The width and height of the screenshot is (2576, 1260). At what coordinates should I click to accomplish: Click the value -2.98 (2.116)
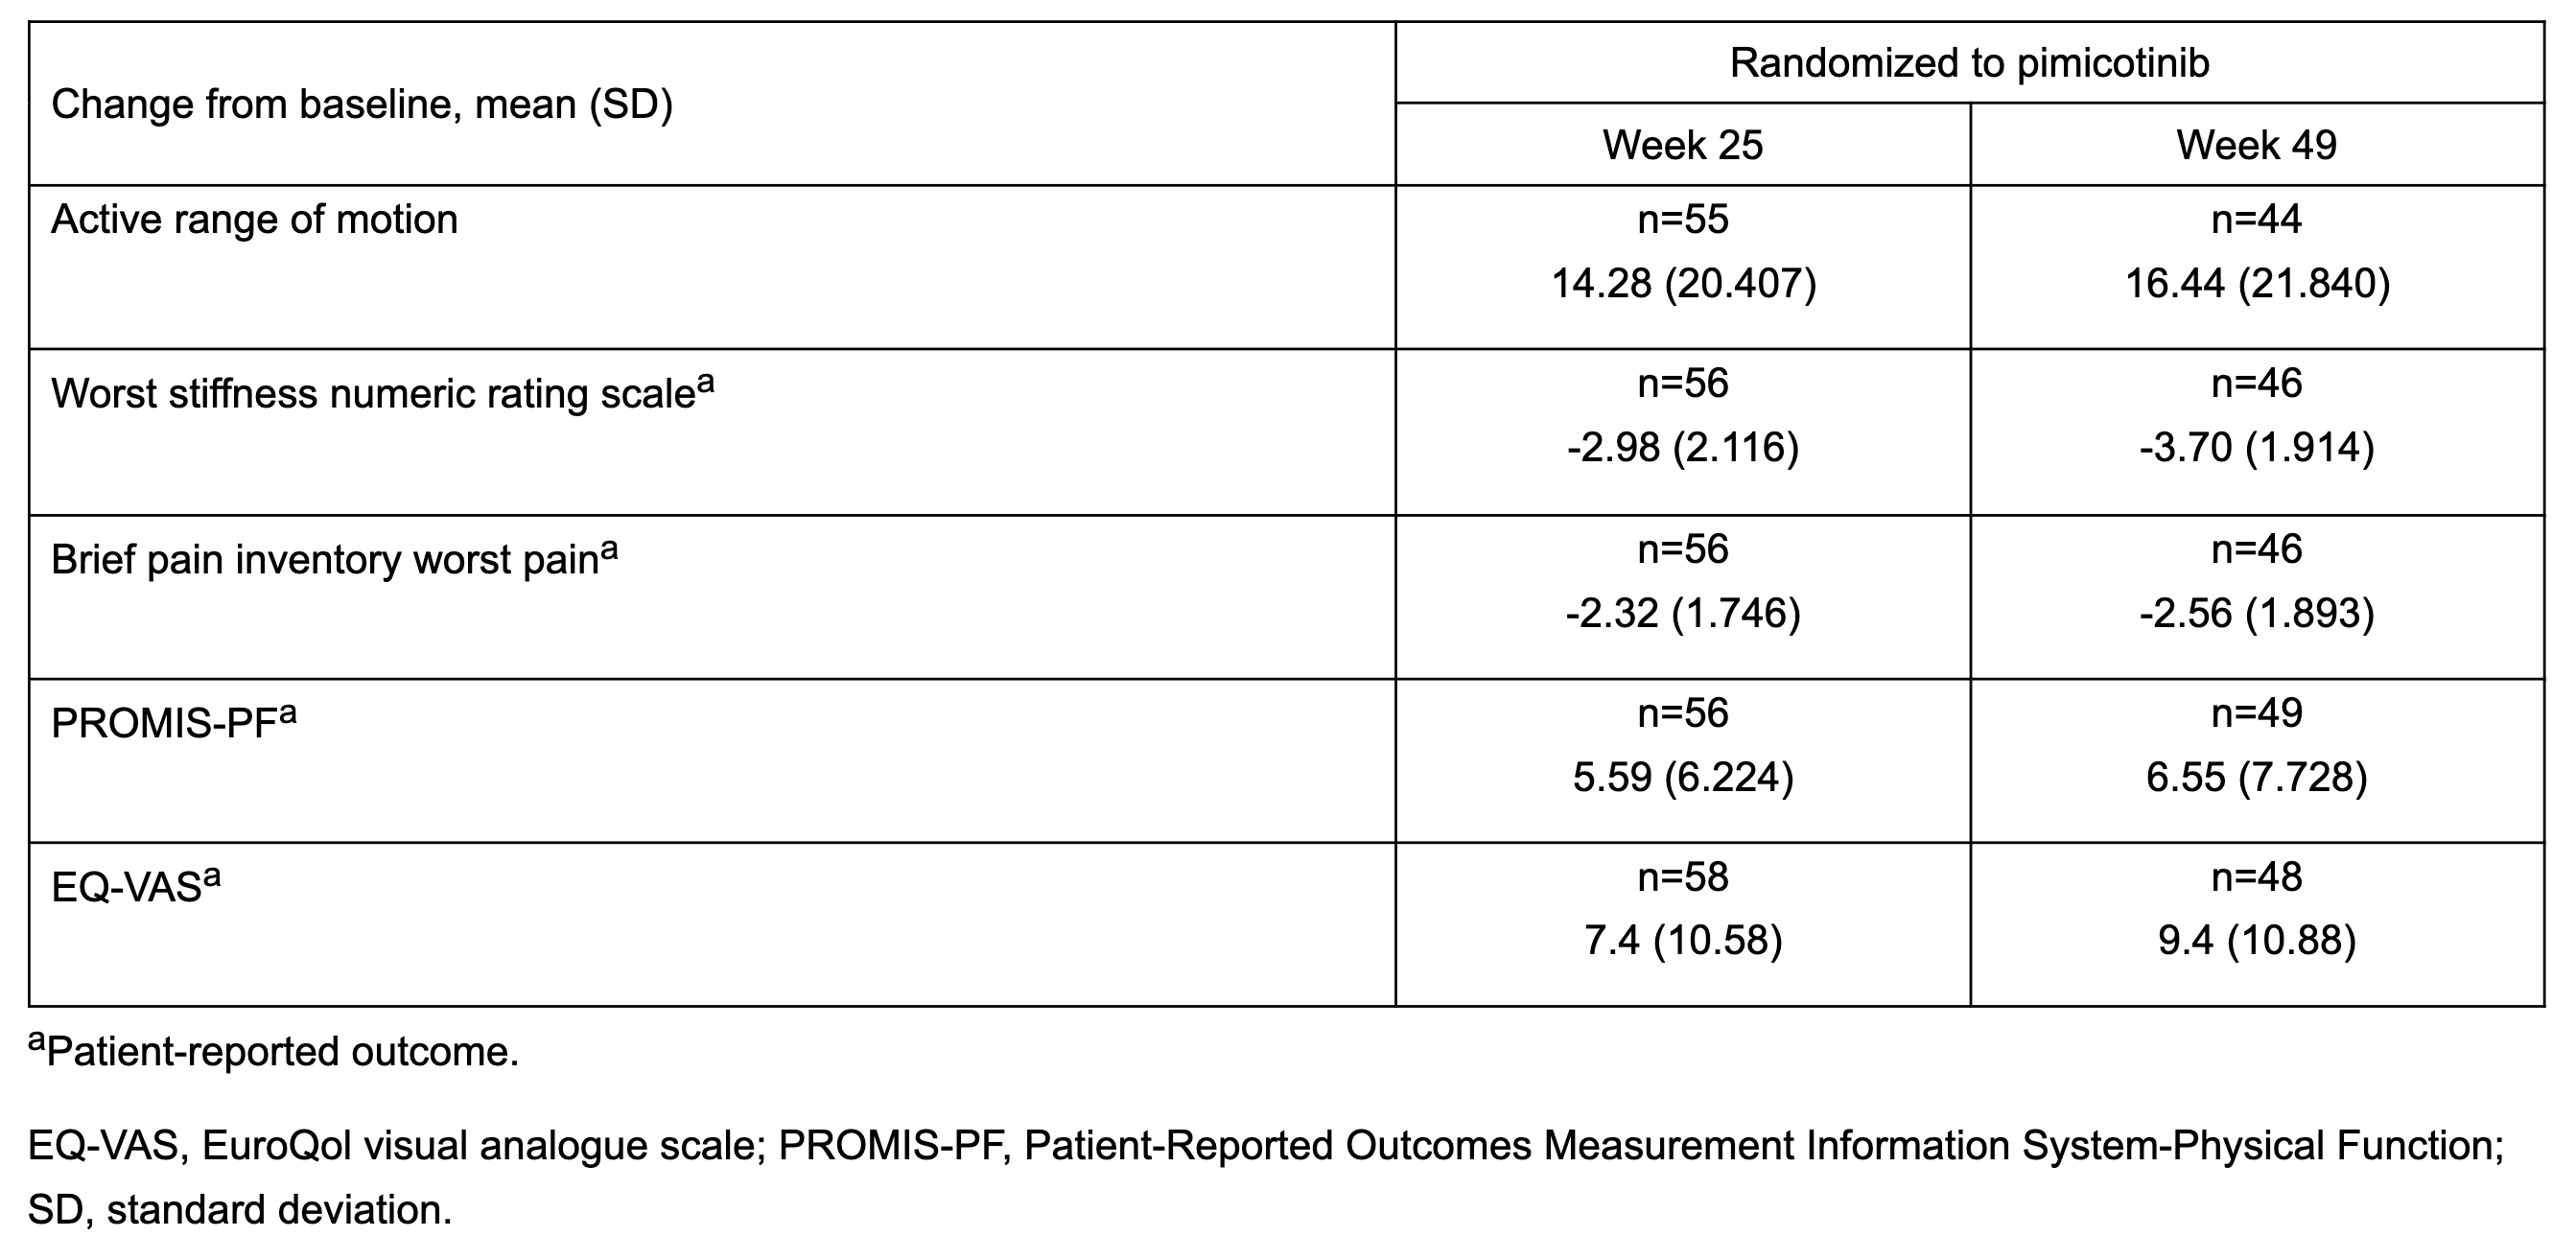coord(1683,447)
